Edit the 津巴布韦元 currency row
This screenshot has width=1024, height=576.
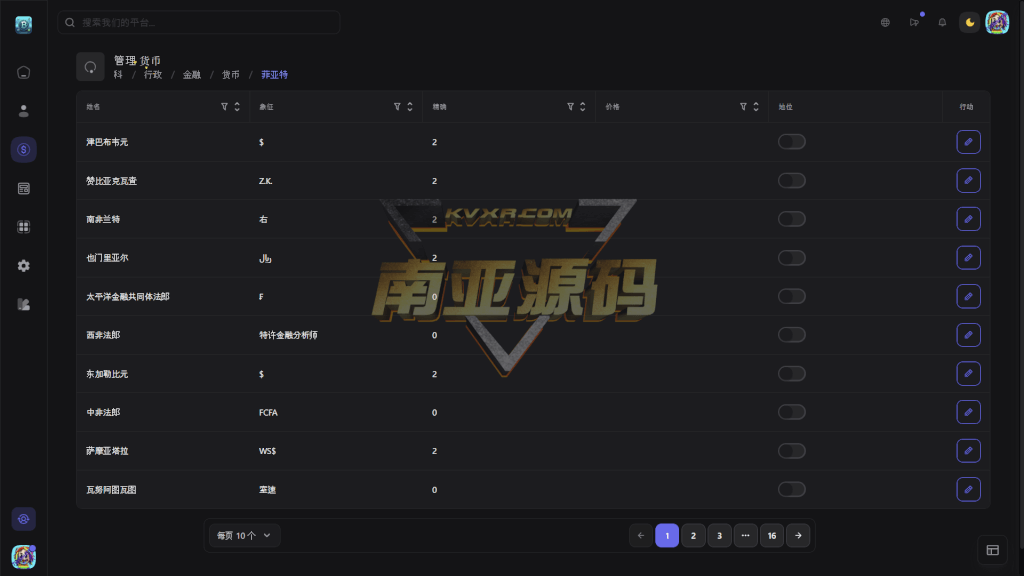(968, 142)
